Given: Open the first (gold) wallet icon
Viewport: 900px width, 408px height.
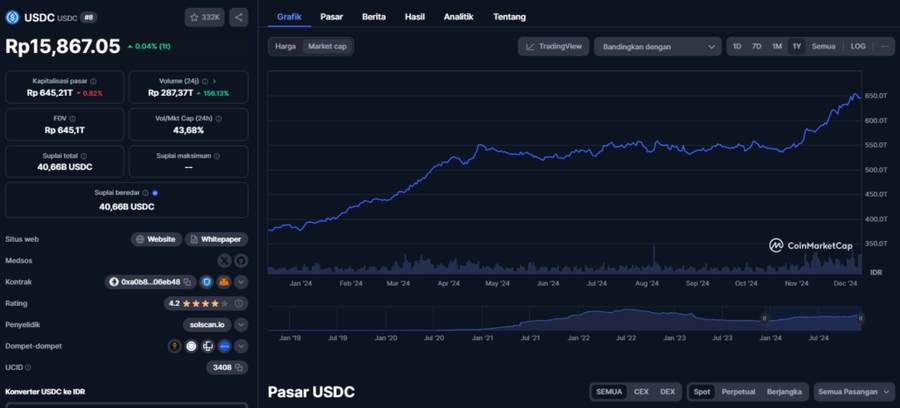Looking at the screenshot, I should (174, 346).
